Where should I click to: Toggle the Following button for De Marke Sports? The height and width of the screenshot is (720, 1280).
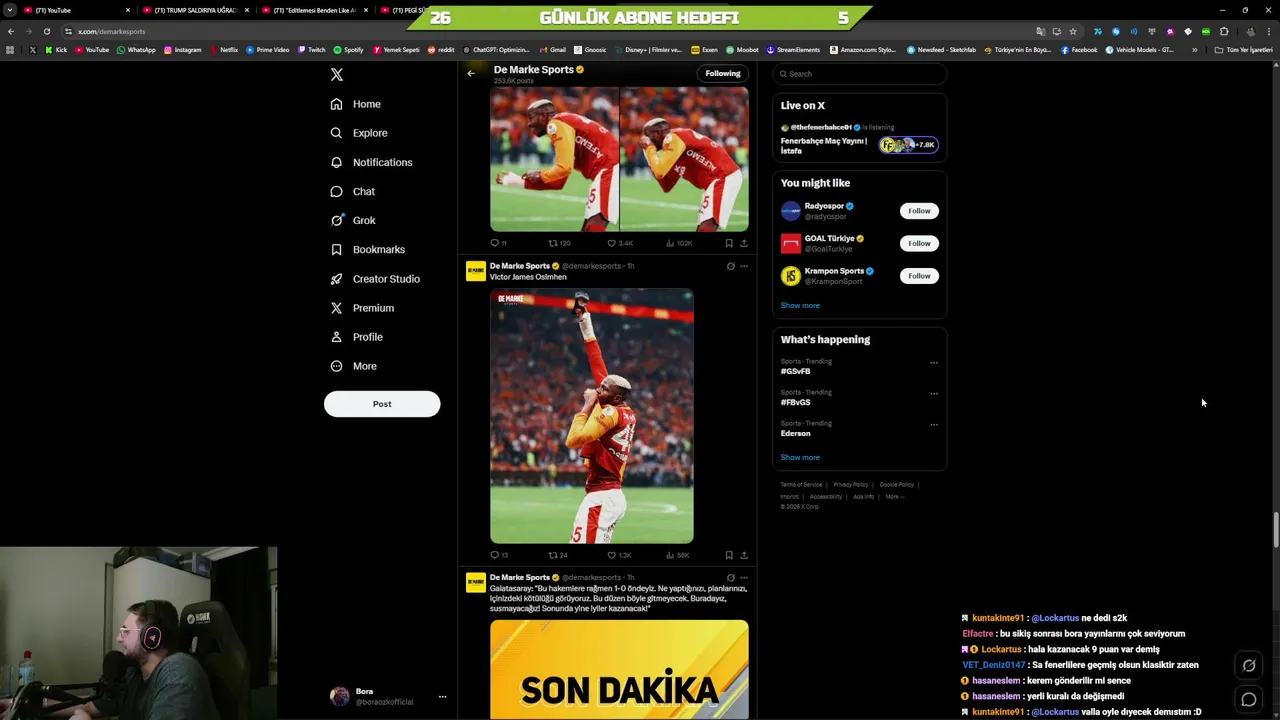723,73
